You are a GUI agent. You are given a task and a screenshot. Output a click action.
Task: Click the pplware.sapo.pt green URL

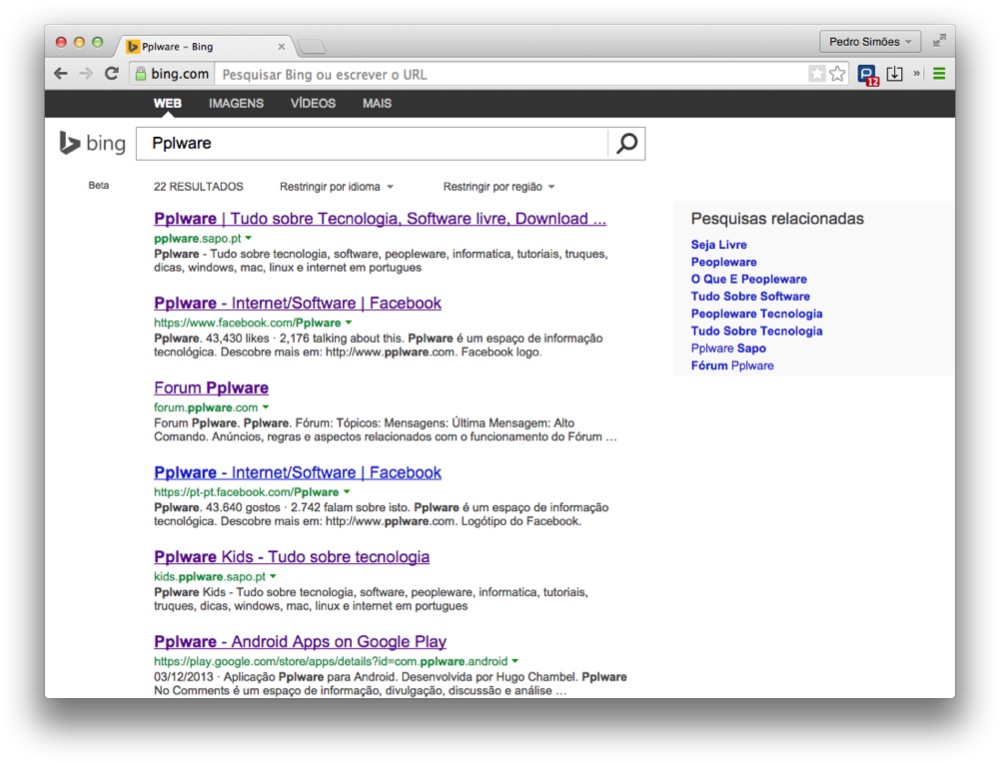[198, 238]
